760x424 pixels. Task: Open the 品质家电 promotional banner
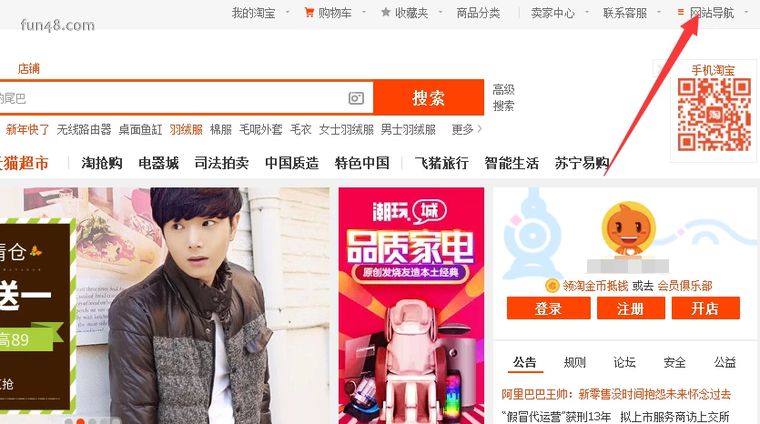411,306
